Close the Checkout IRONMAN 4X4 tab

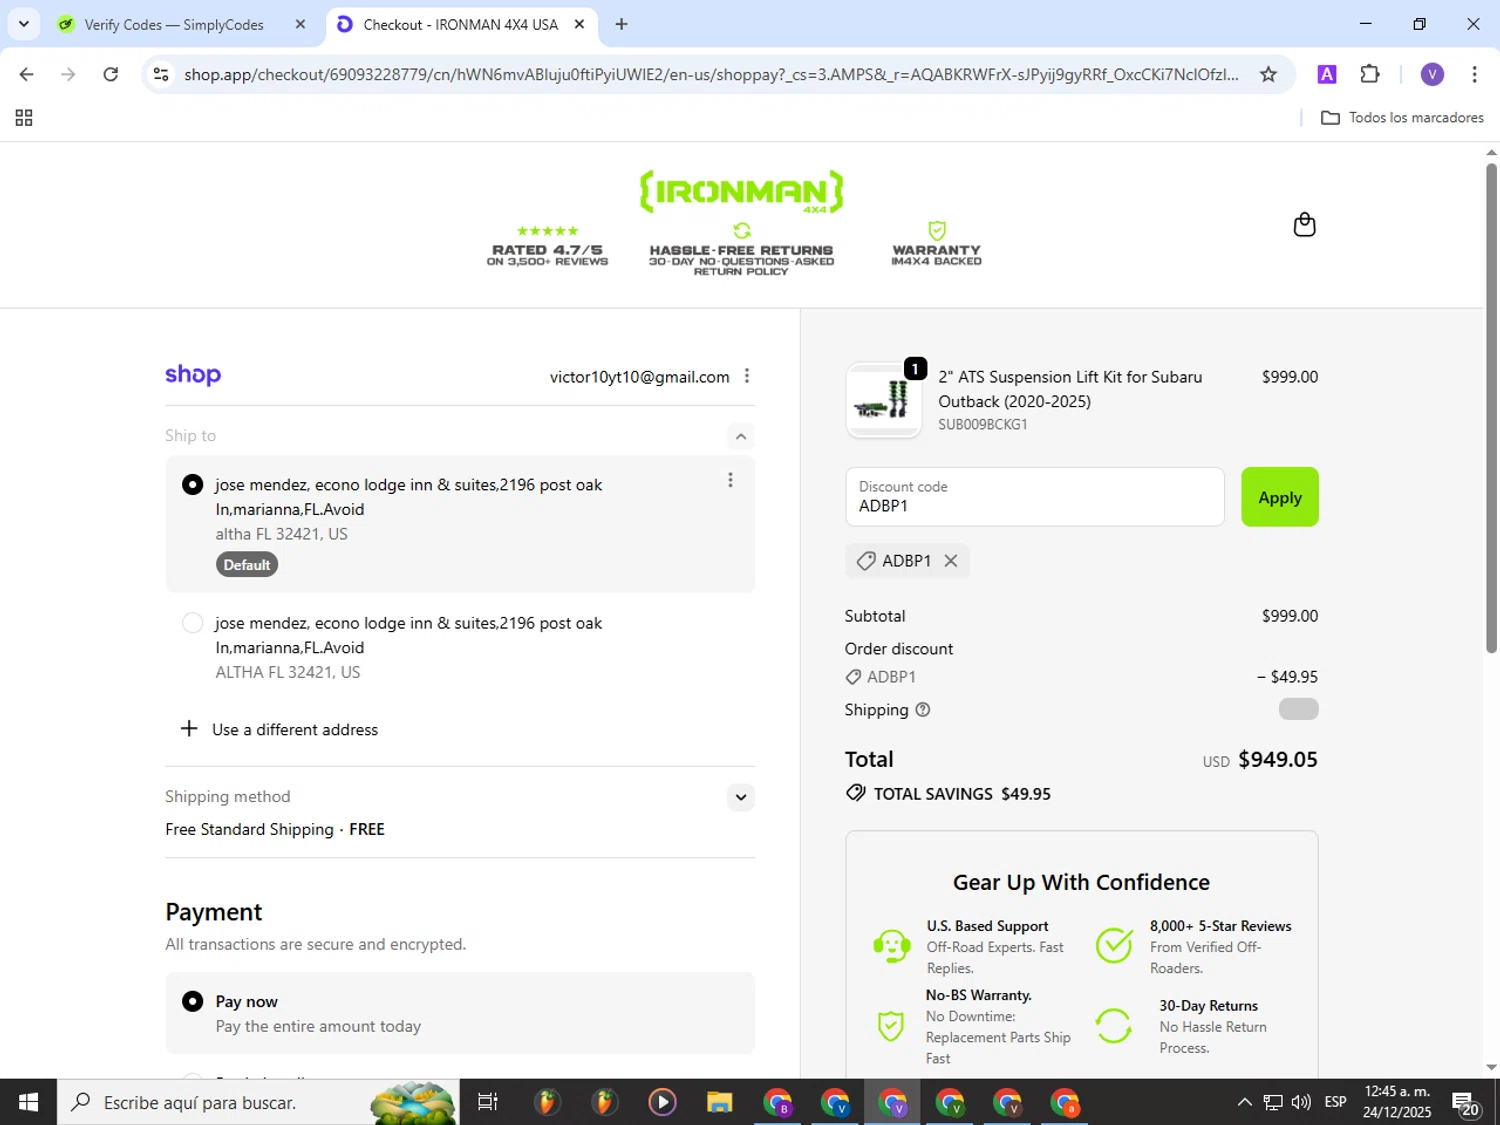(579, 24)
